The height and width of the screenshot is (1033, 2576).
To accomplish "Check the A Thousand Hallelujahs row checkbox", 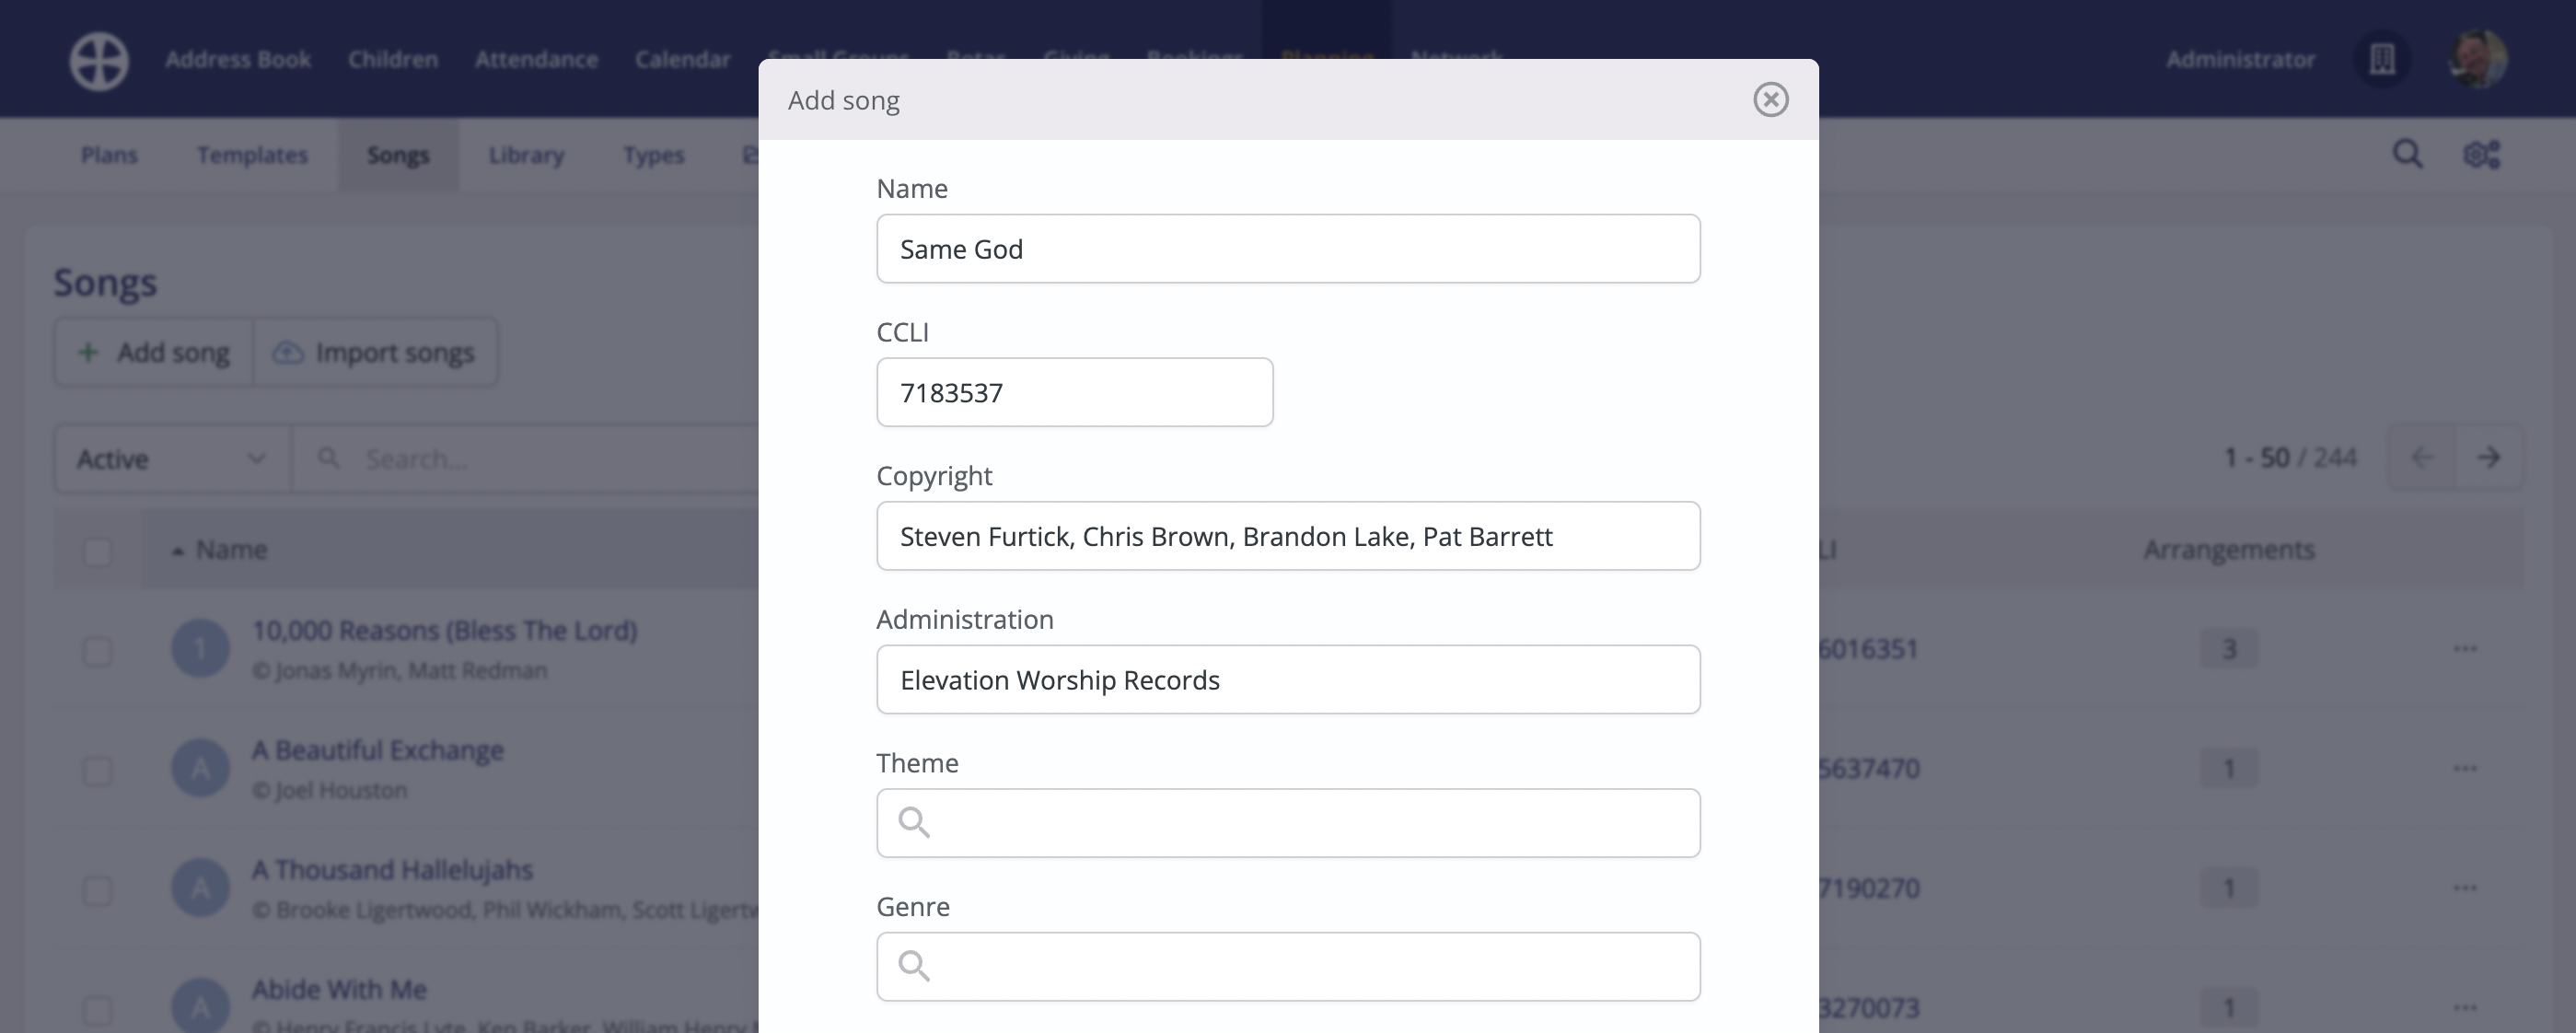I will [x=97, y=891].
